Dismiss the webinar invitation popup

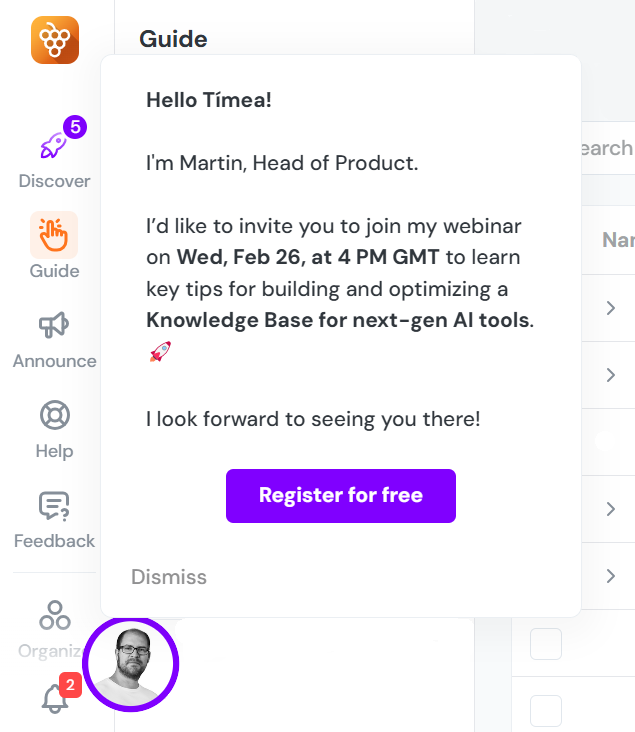(169, 577)
